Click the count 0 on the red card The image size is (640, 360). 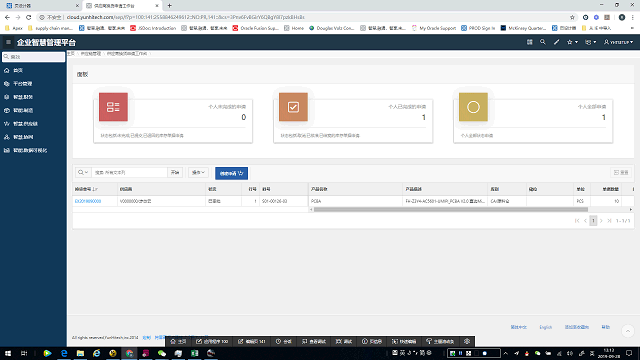click(243, 118)
